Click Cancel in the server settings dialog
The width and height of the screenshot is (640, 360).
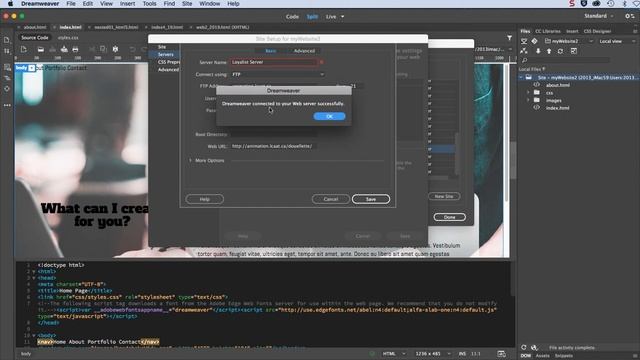(331, 199)
